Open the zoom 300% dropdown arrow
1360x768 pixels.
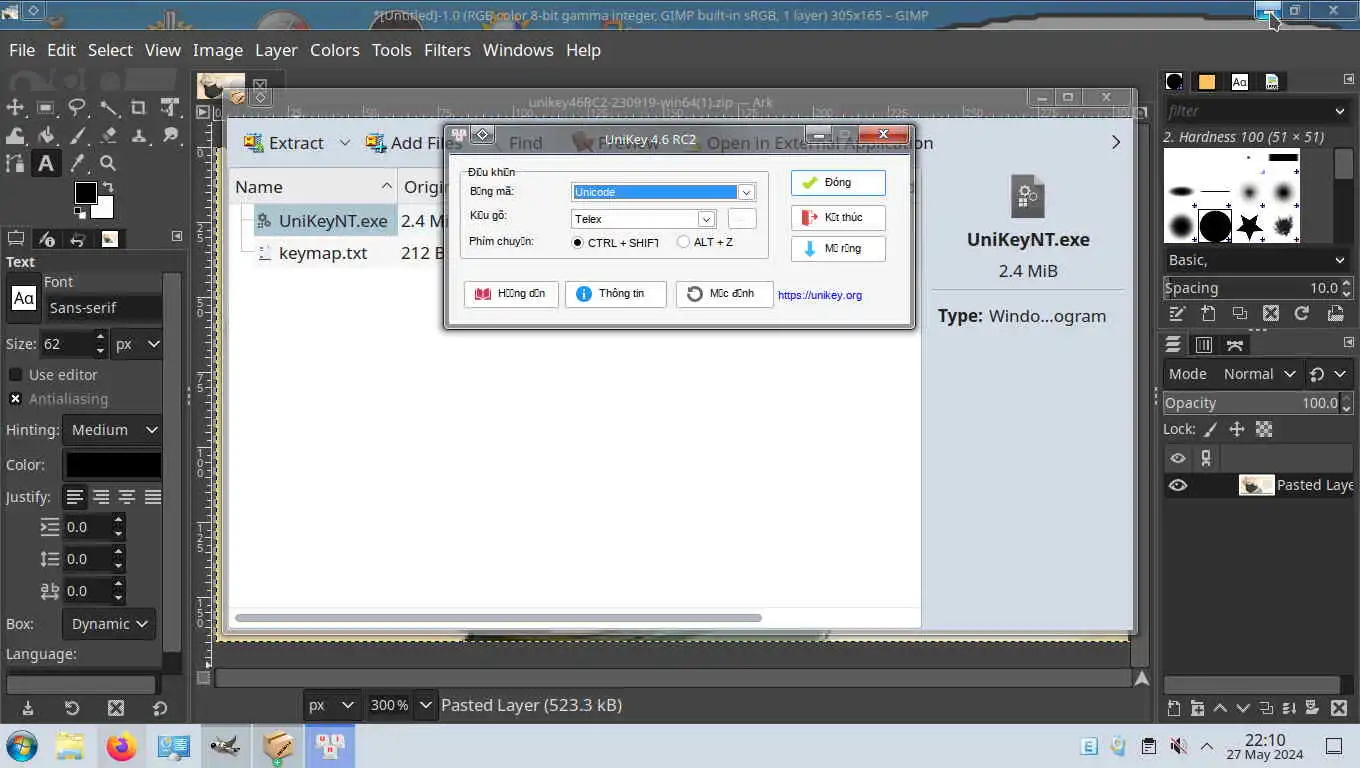[425, 705]
